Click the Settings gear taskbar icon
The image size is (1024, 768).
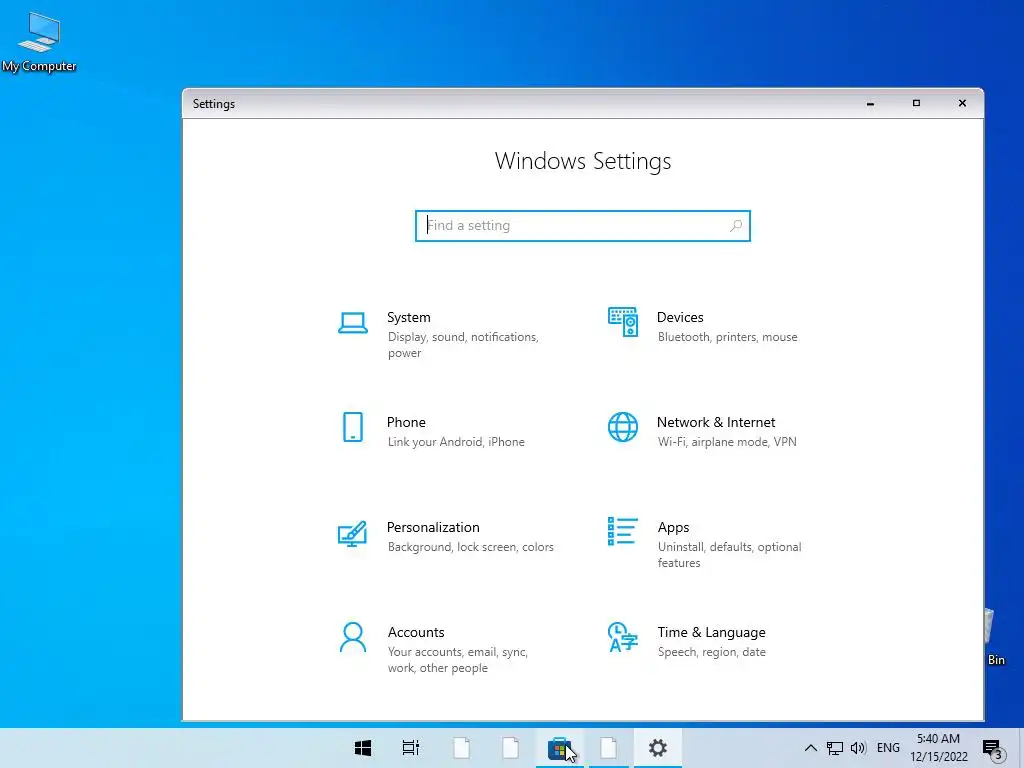[658, 748]
